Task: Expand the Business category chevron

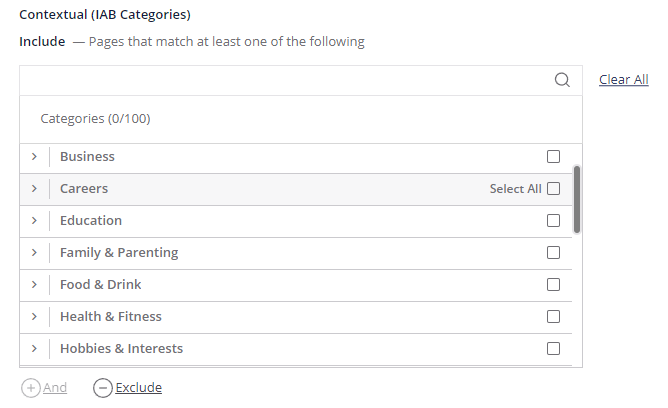Action: 35,157
